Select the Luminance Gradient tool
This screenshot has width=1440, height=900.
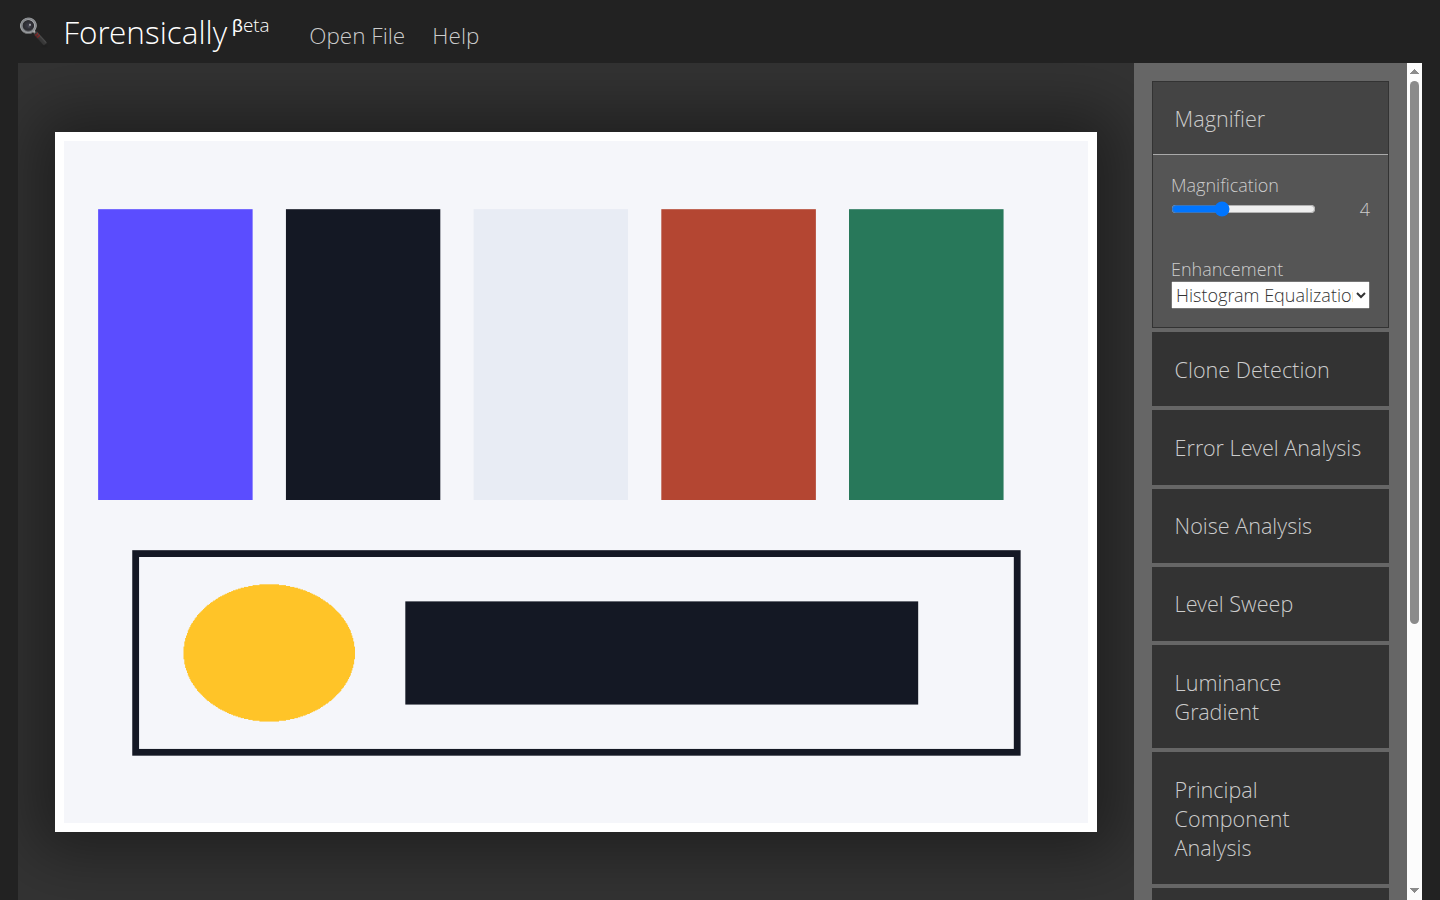click(1270, 697)
